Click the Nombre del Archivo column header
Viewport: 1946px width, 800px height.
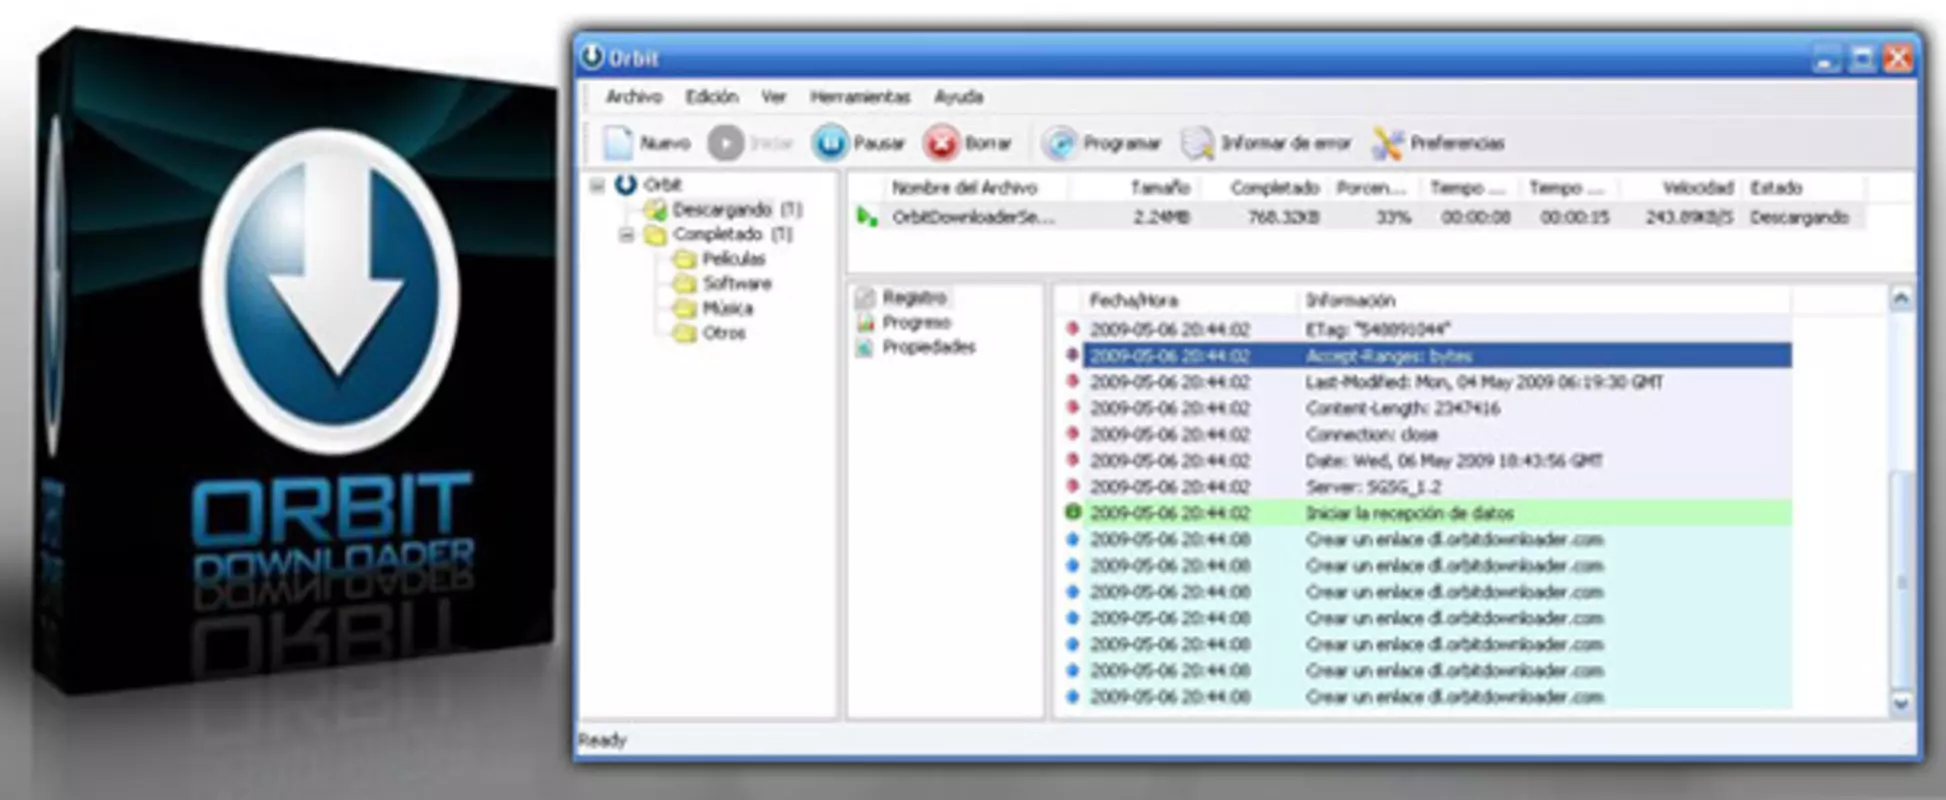(964, 188)
